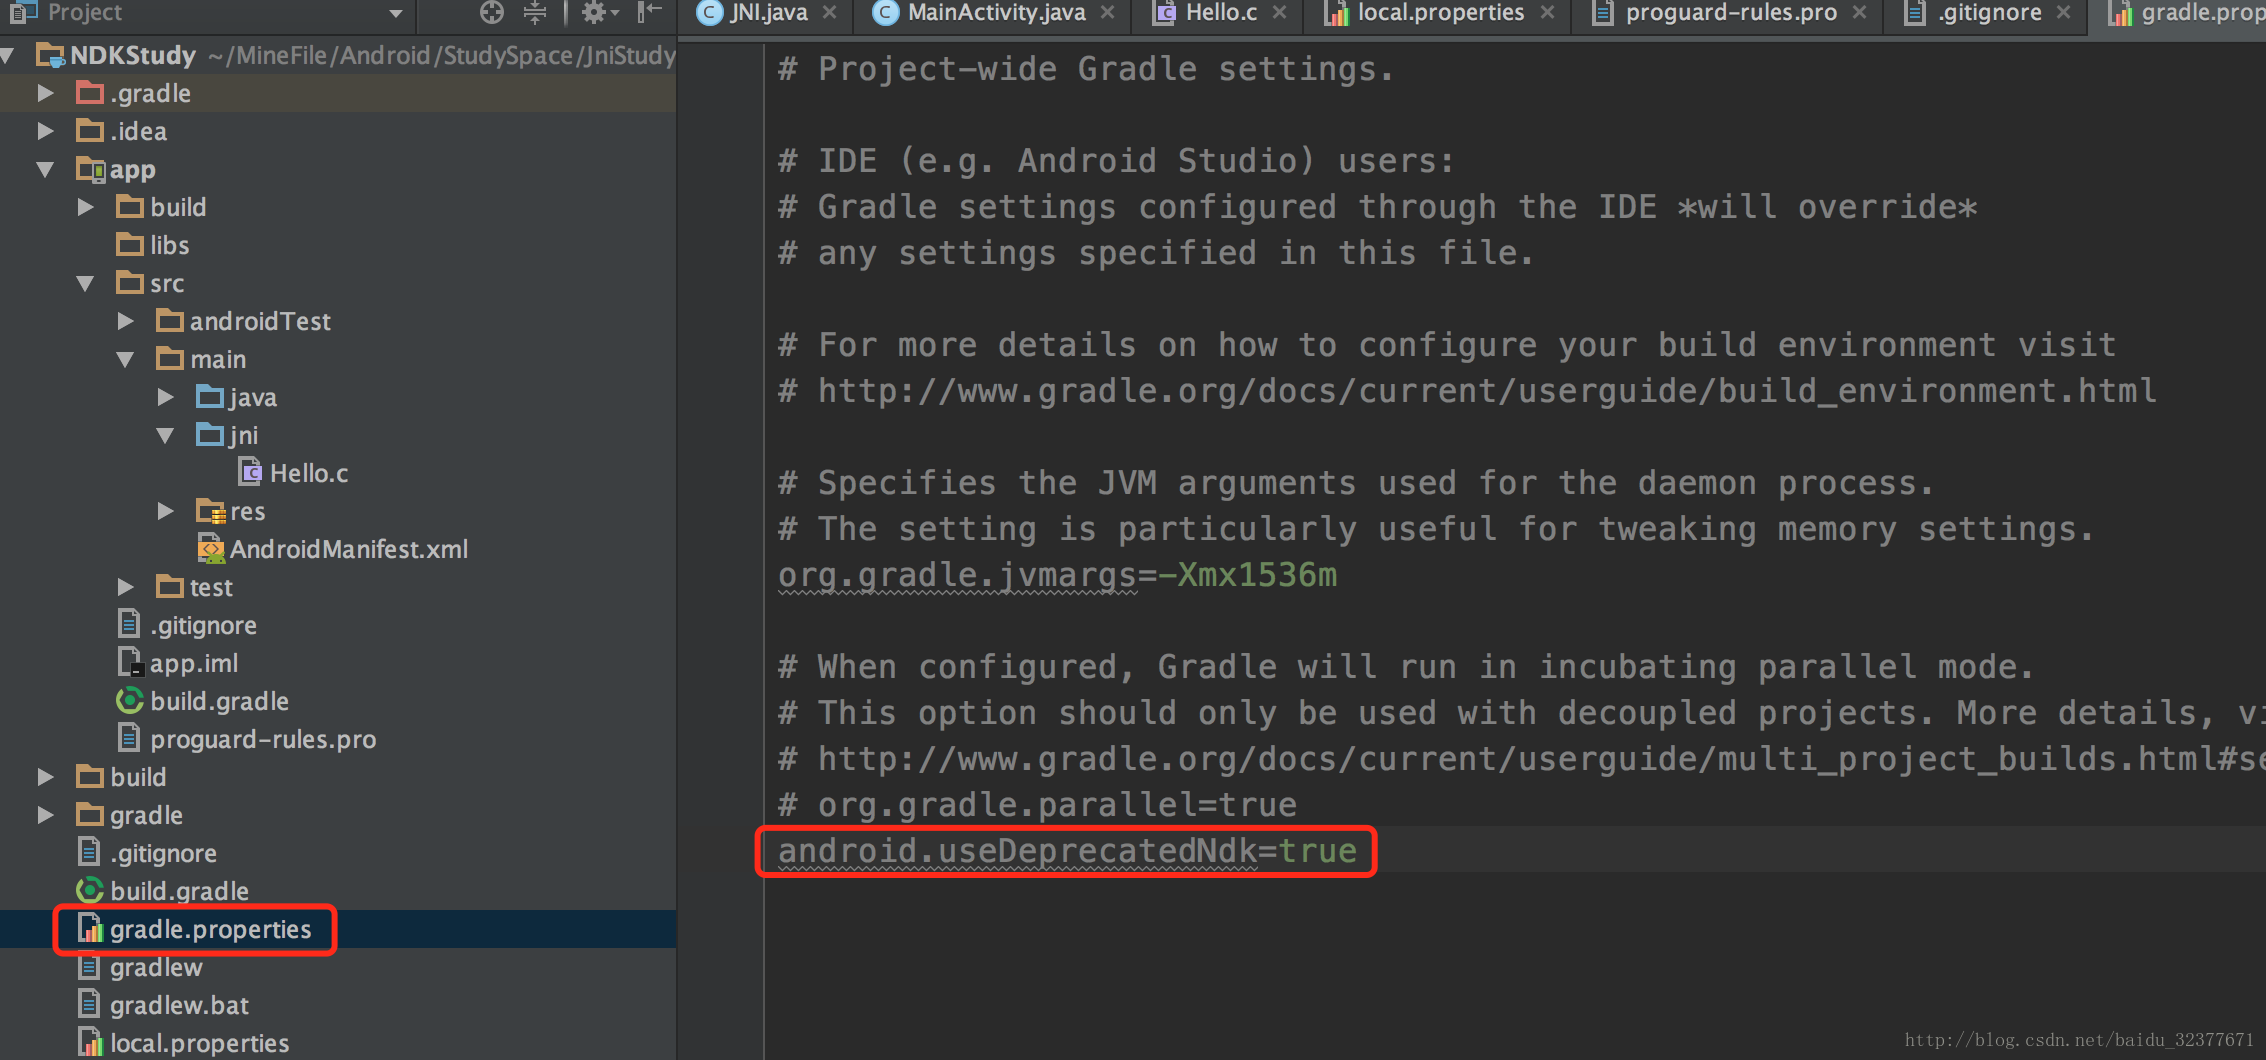Close the local.properties tab
The image size is (2266, 1060).
click(1547, 13)
